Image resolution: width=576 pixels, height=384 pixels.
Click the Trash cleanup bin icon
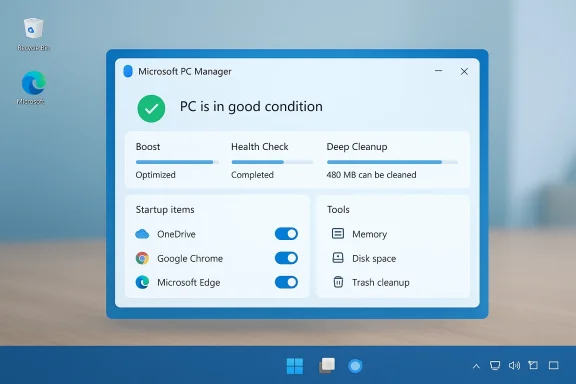[x=338, y=282]
